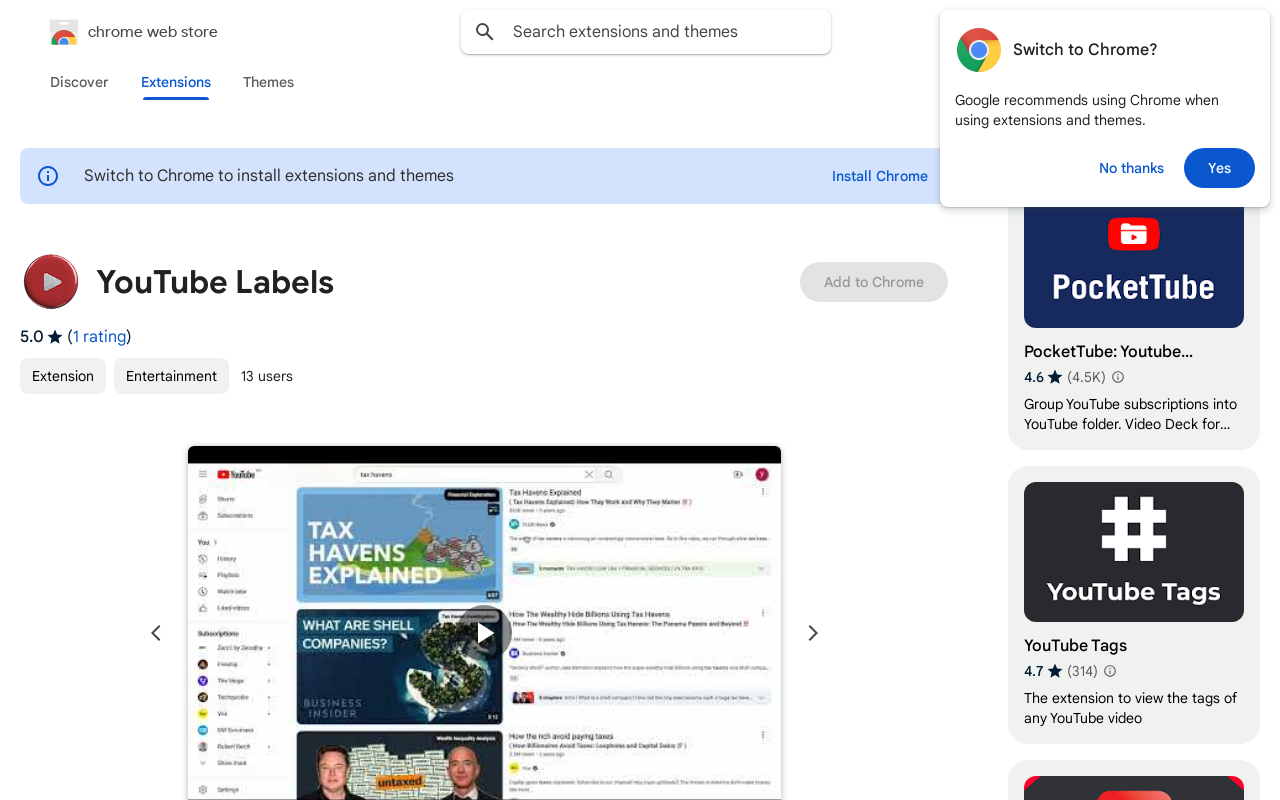Click the chrome web store logo
The width and height of the screenshot is (1280, 800).
point(64,31)
